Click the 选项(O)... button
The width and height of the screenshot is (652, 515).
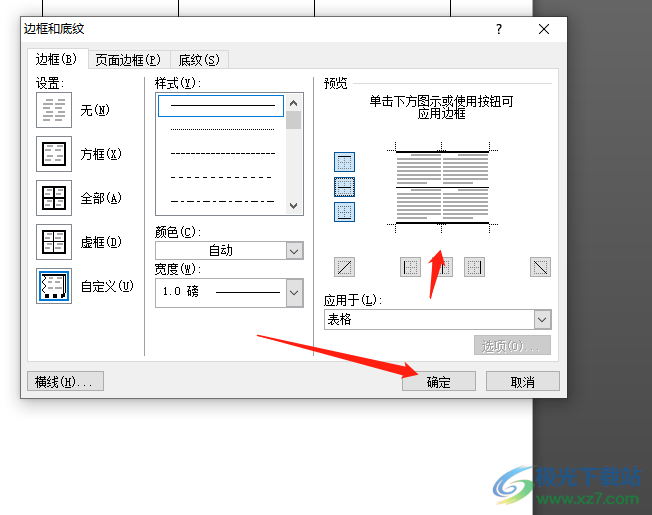click(512, 345)
